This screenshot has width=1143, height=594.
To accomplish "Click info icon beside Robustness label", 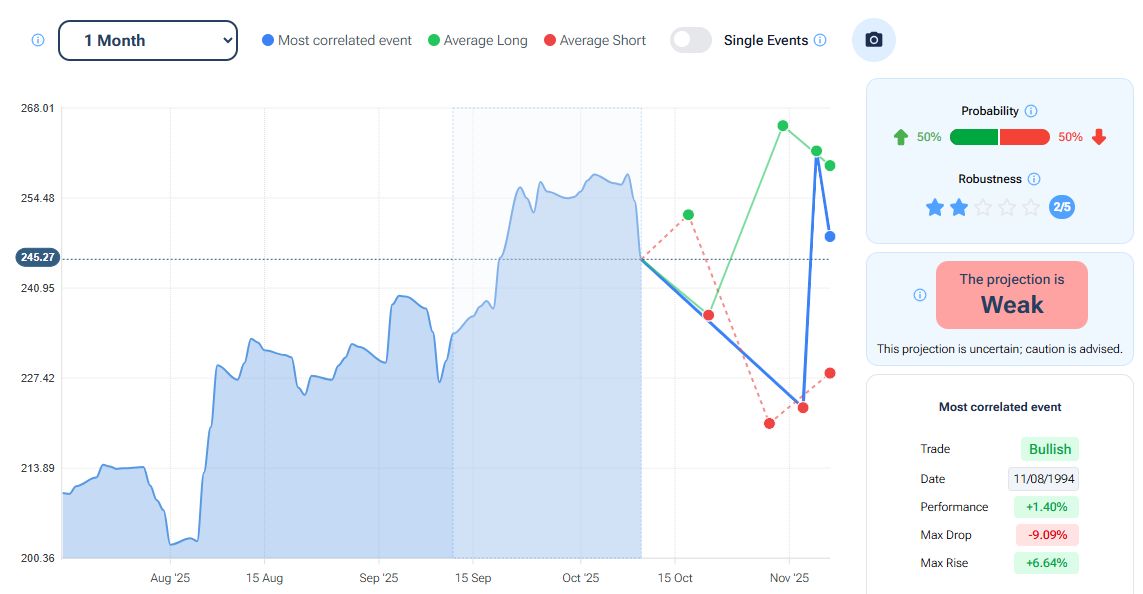I will pyautogui.click(x=1034, y=179).
